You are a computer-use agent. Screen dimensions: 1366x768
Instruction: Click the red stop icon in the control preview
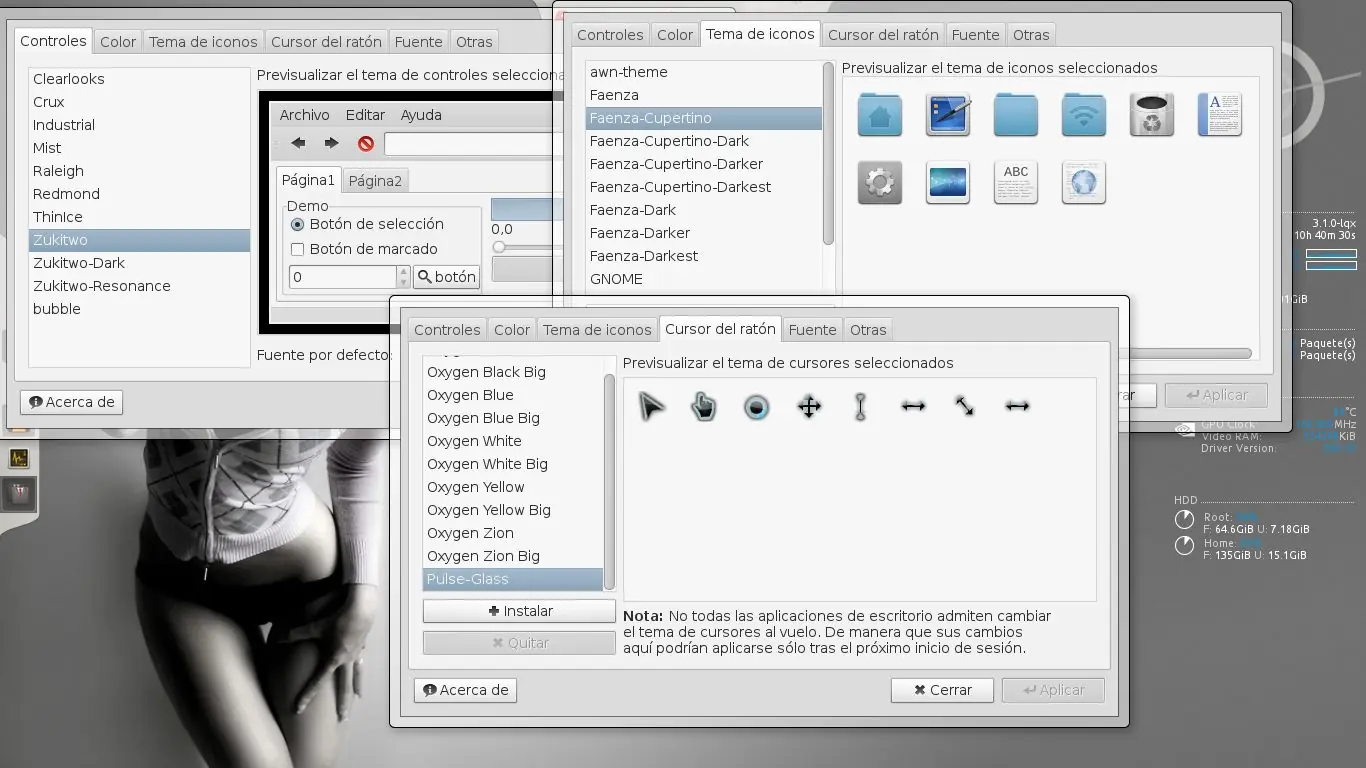tap(366, 144)
